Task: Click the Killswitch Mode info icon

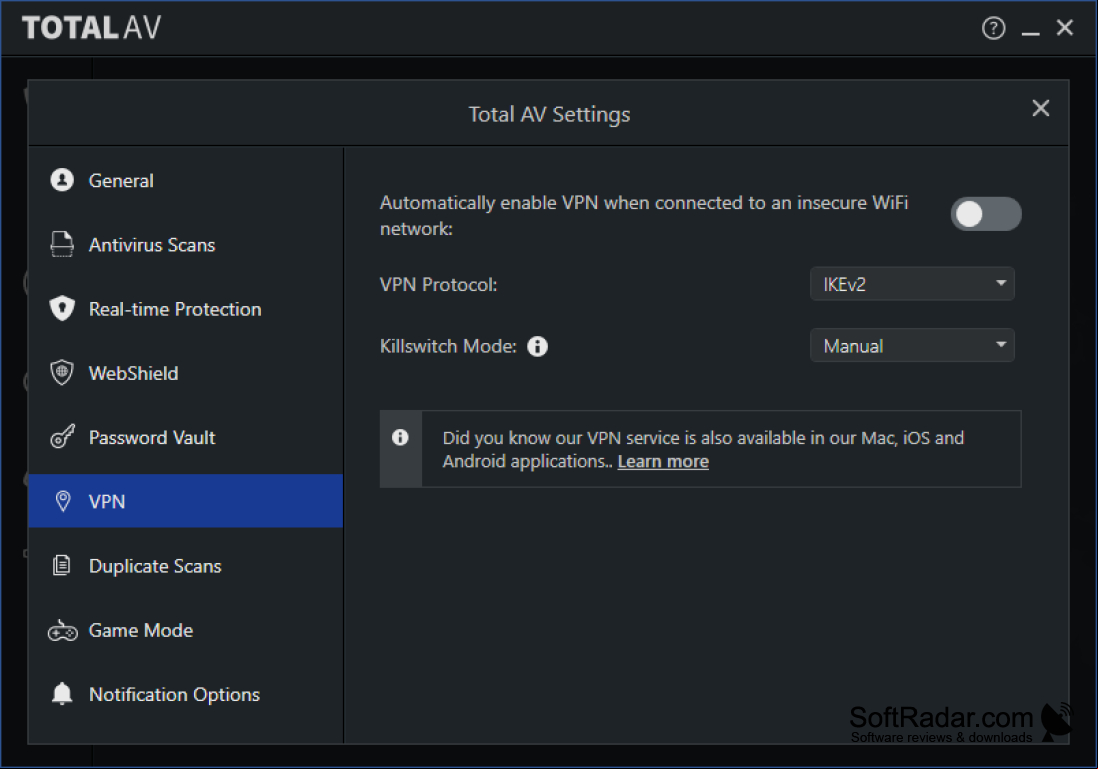Action: (537, 346)
